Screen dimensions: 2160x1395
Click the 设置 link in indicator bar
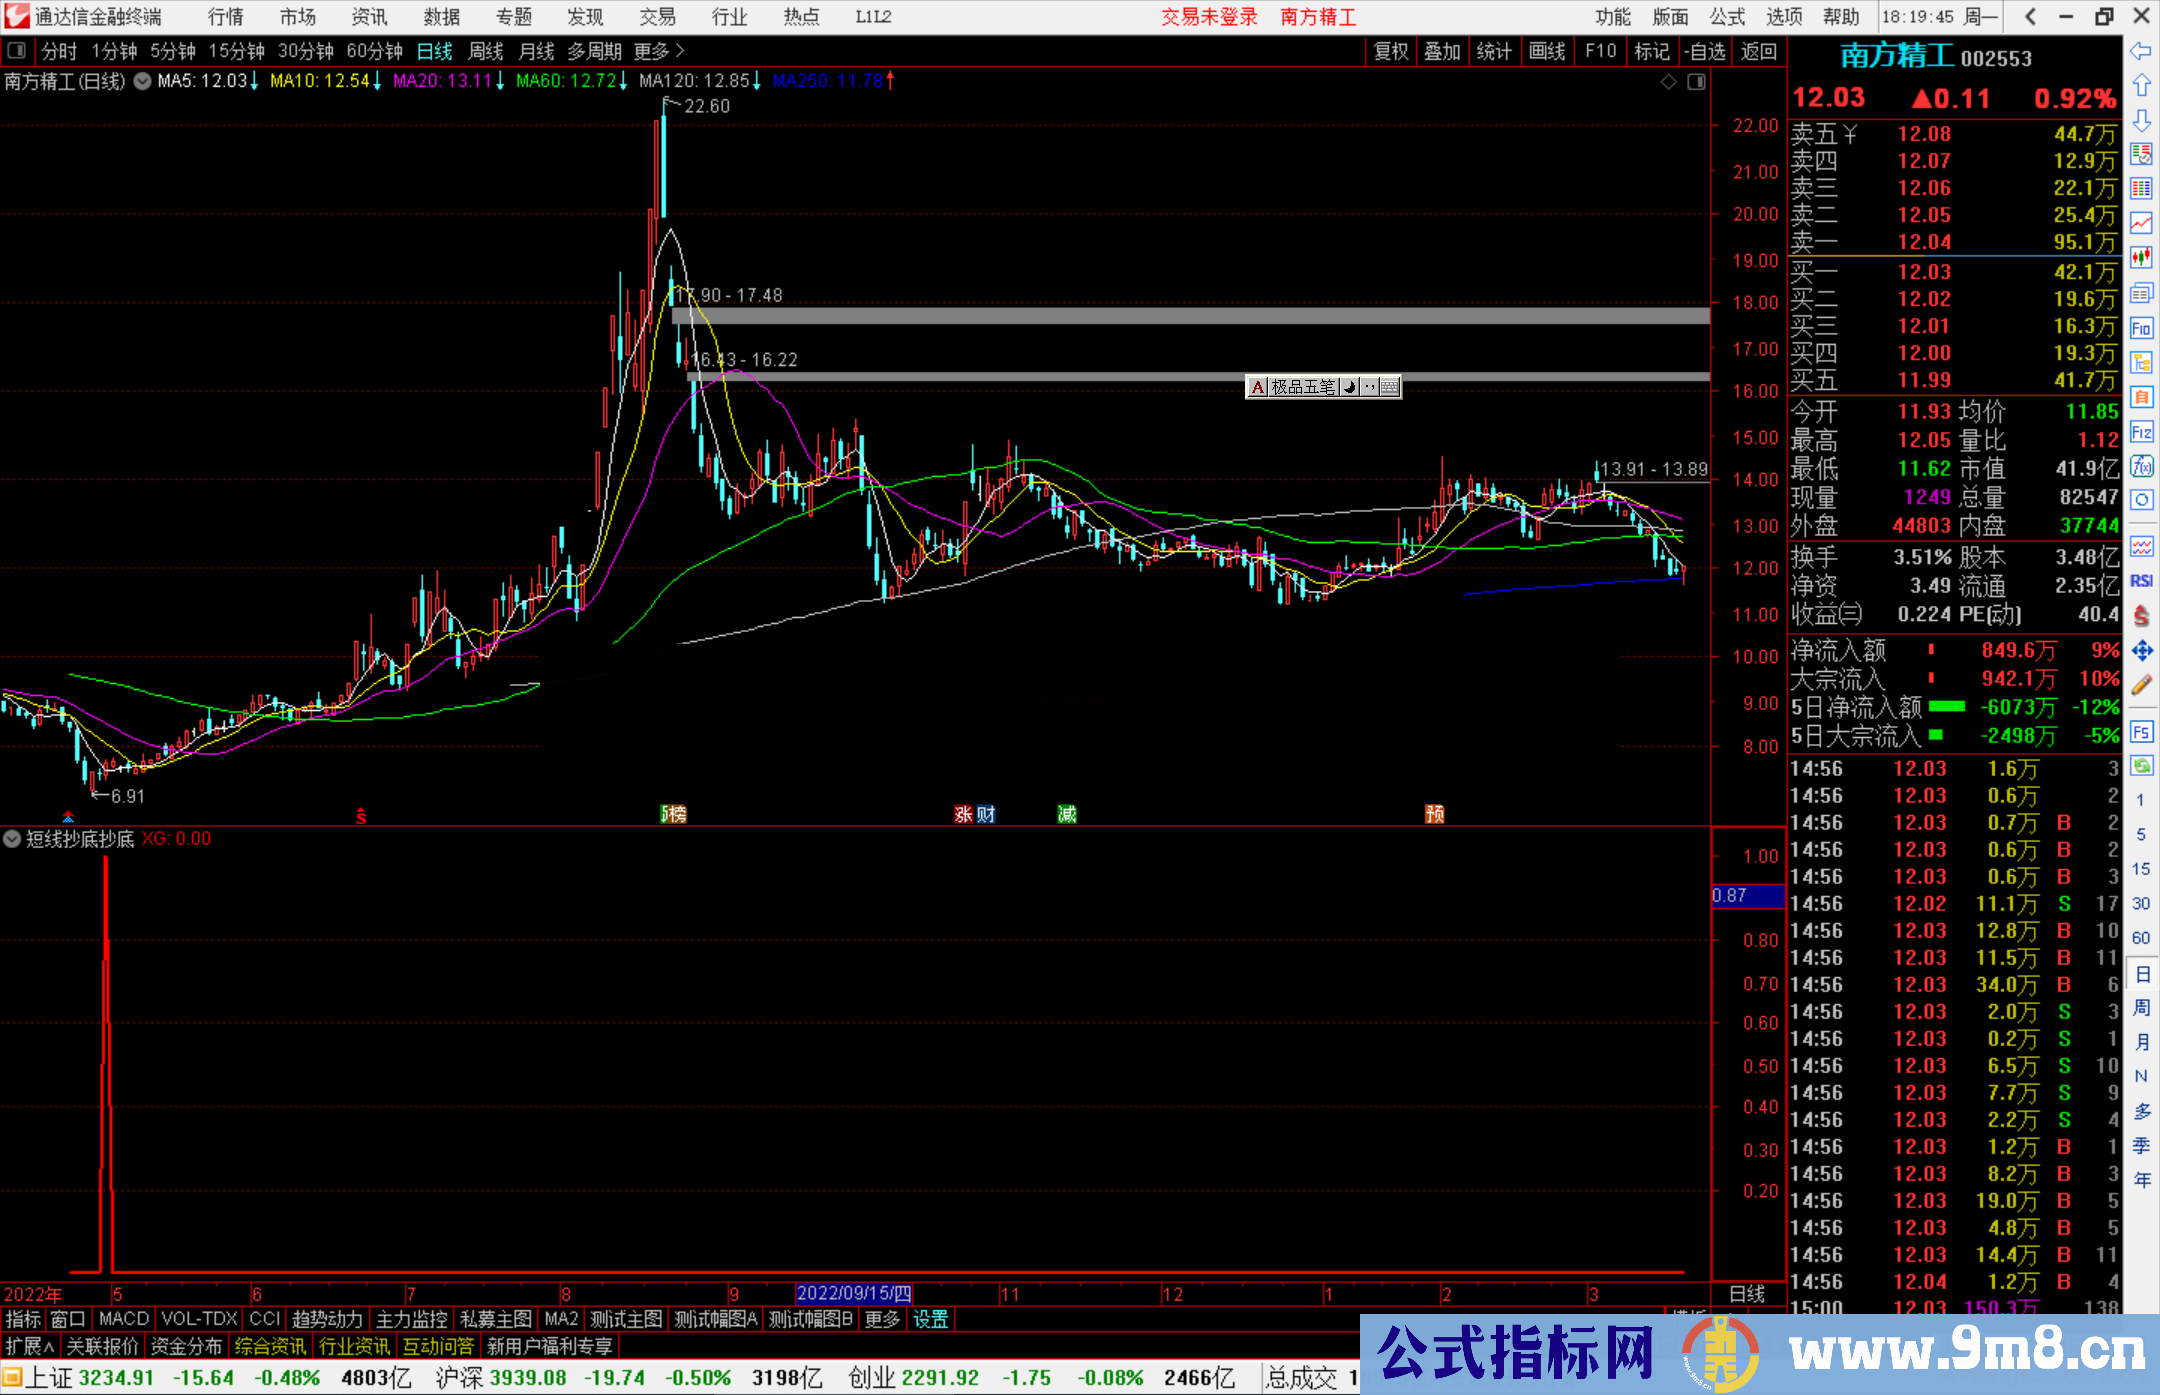point(930,1319)
